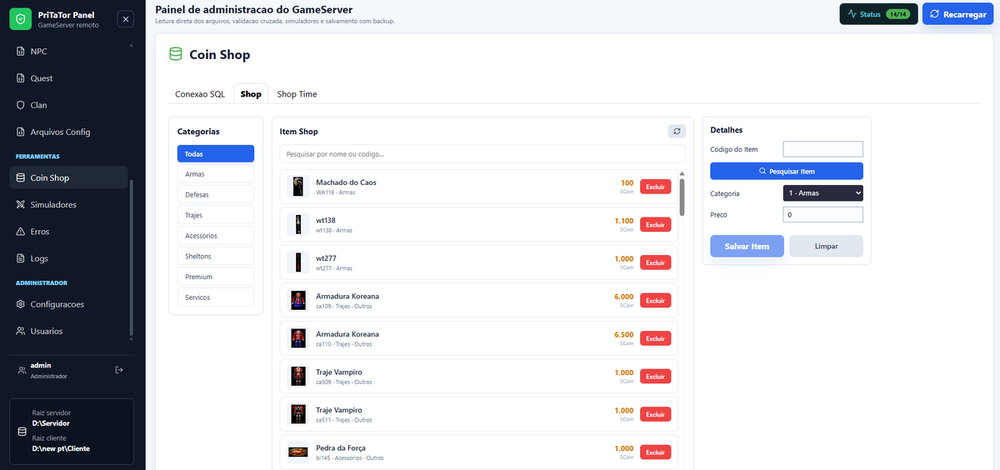1000x470 pixels.
Task: Click the Clan shield icon in sidebar
Action: coord(20,105)
